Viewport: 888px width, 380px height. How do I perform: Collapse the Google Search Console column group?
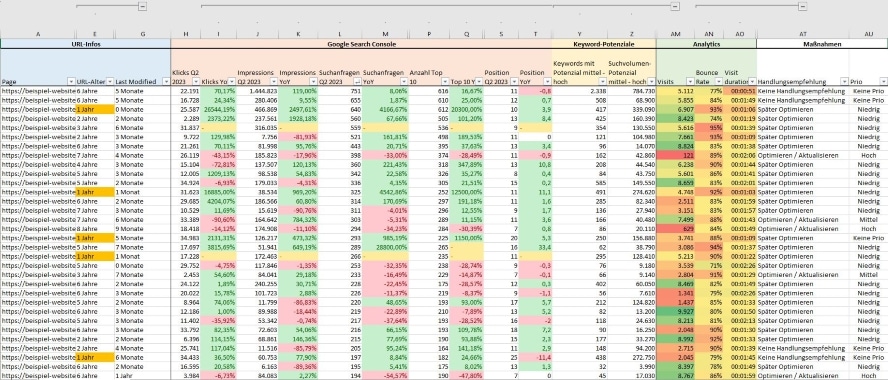click(x=675, y=6)
